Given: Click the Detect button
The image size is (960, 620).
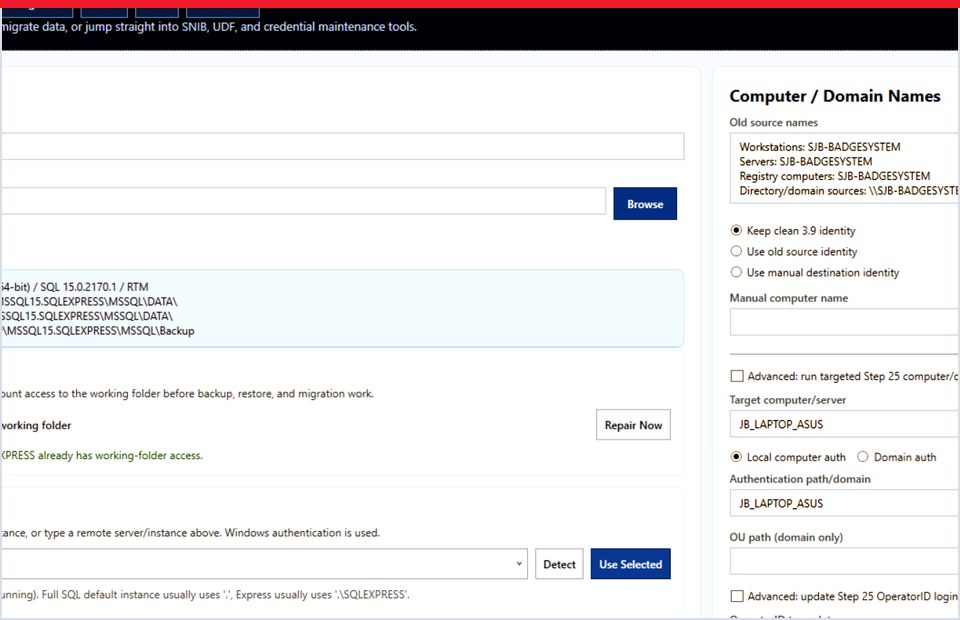Looking at the screenshot, I should point(559,564).
